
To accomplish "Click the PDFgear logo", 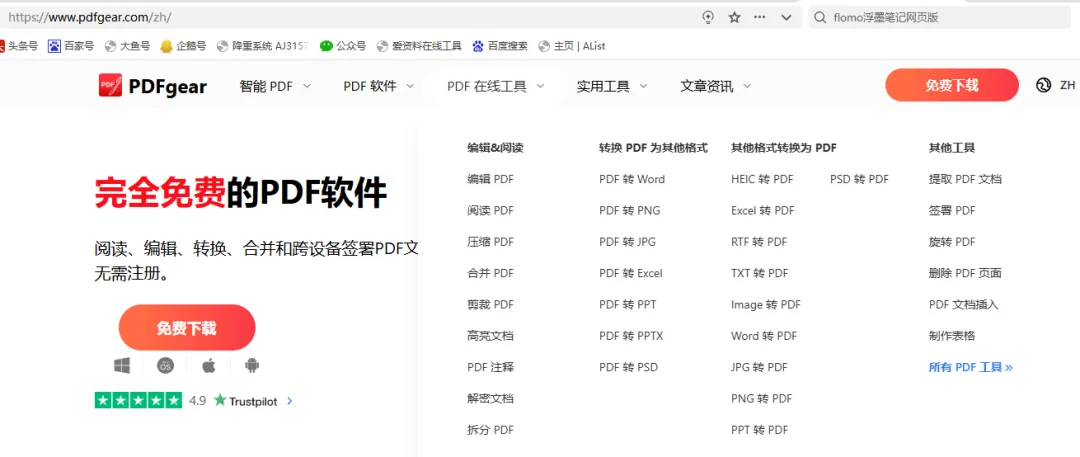I will tap(152, 86).
